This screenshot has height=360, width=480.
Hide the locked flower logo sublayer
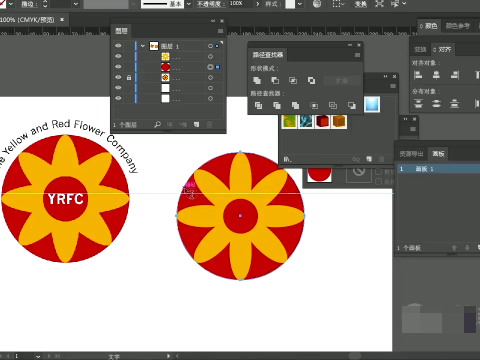[118, 77]
